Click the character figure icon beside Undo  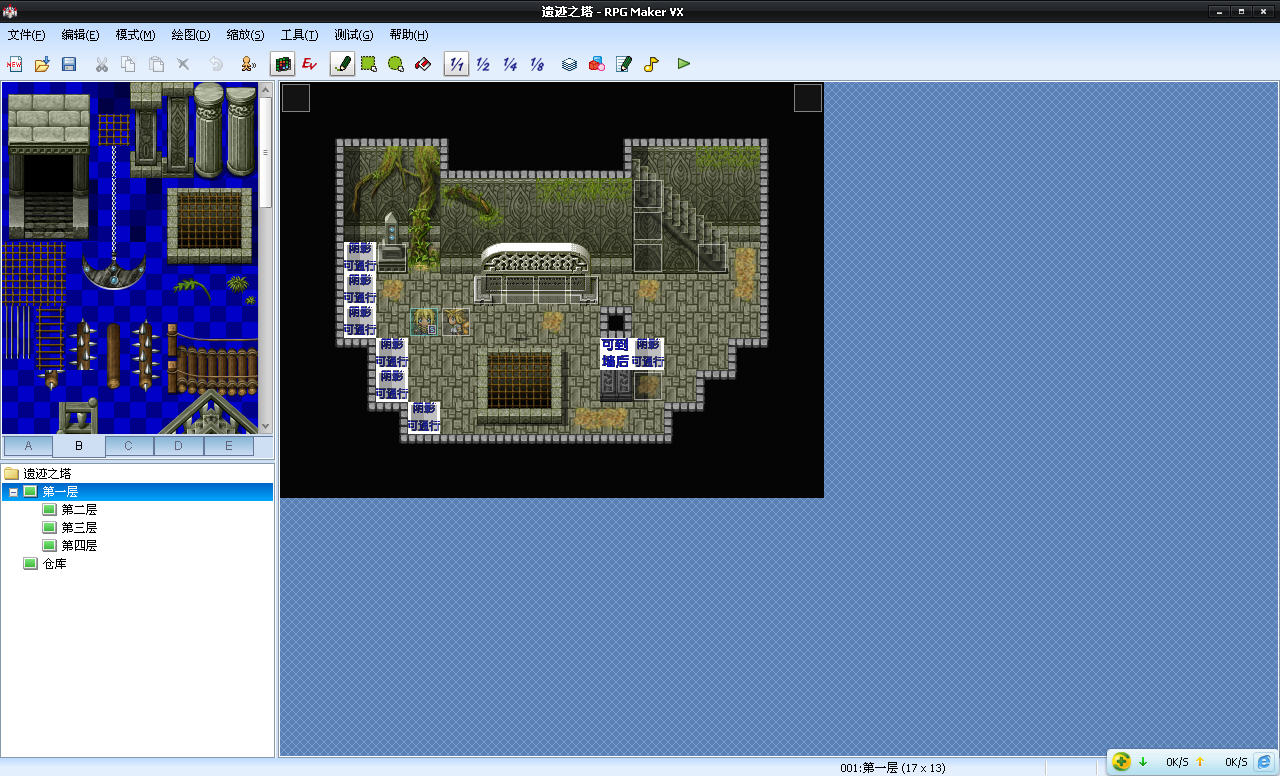click(x=248, y=64)
